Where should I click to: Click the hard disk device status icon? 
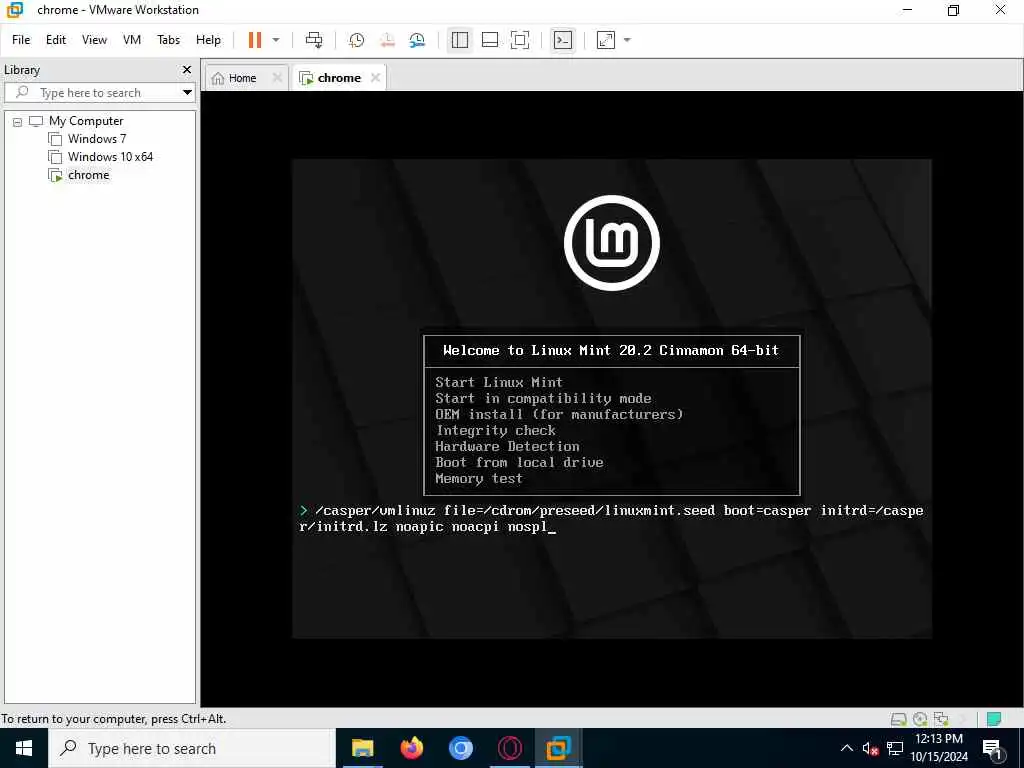pyautogui.click(x=899, y=719)
